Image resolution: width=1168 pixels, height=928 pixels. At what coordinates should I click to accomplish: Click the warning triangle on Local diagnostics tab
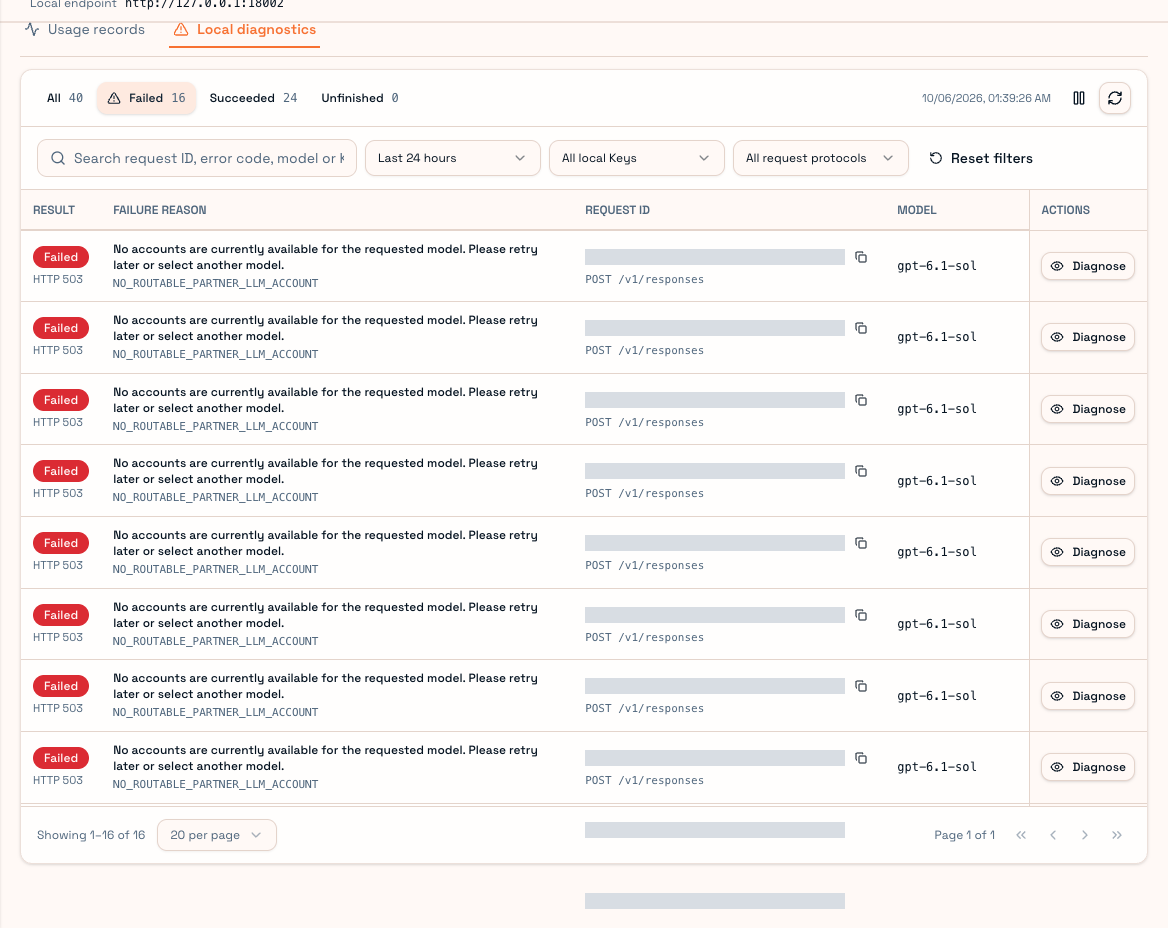181,30
